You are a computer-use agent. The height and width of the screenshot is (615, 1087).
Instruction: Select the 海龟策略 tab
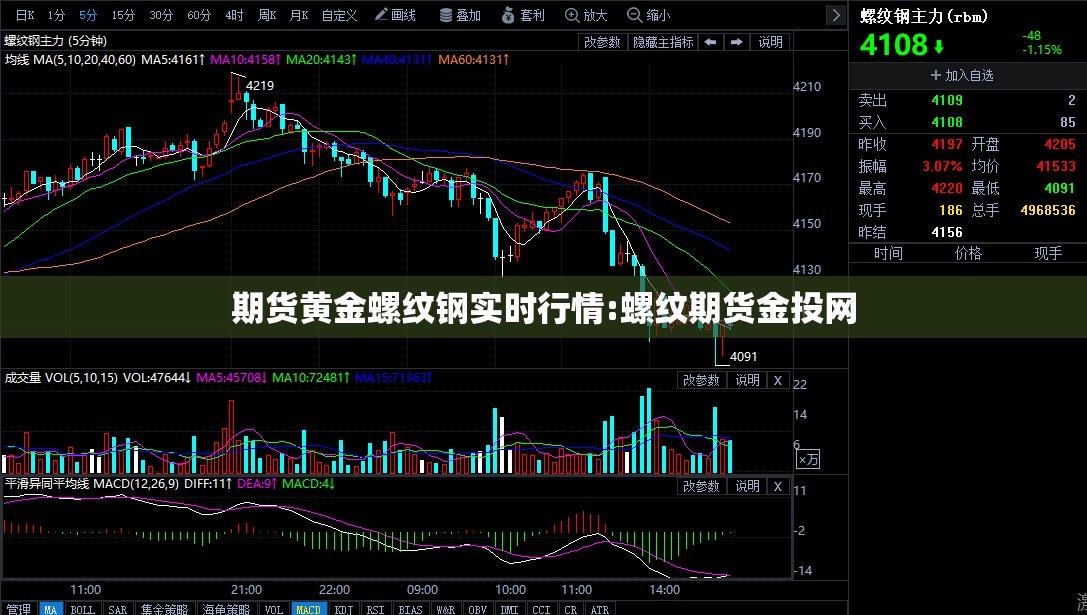[x=227, y=609]
